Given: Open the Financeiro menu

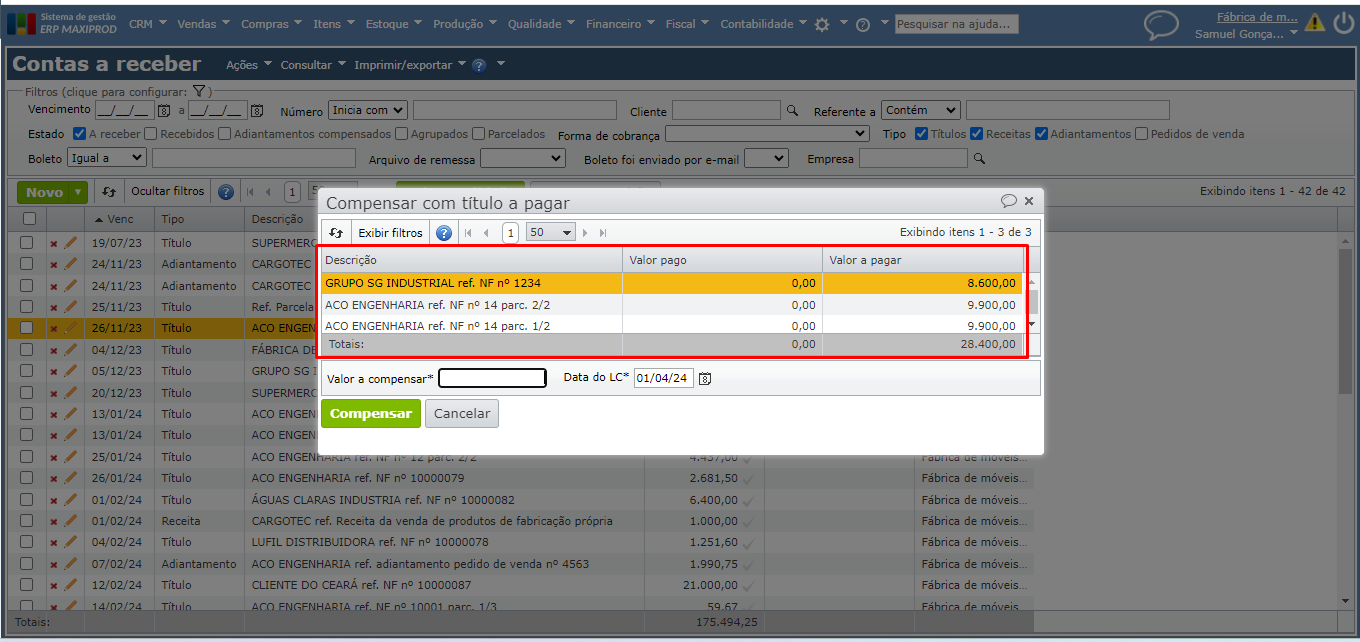Looking at the screenshot, I should 619,24.
